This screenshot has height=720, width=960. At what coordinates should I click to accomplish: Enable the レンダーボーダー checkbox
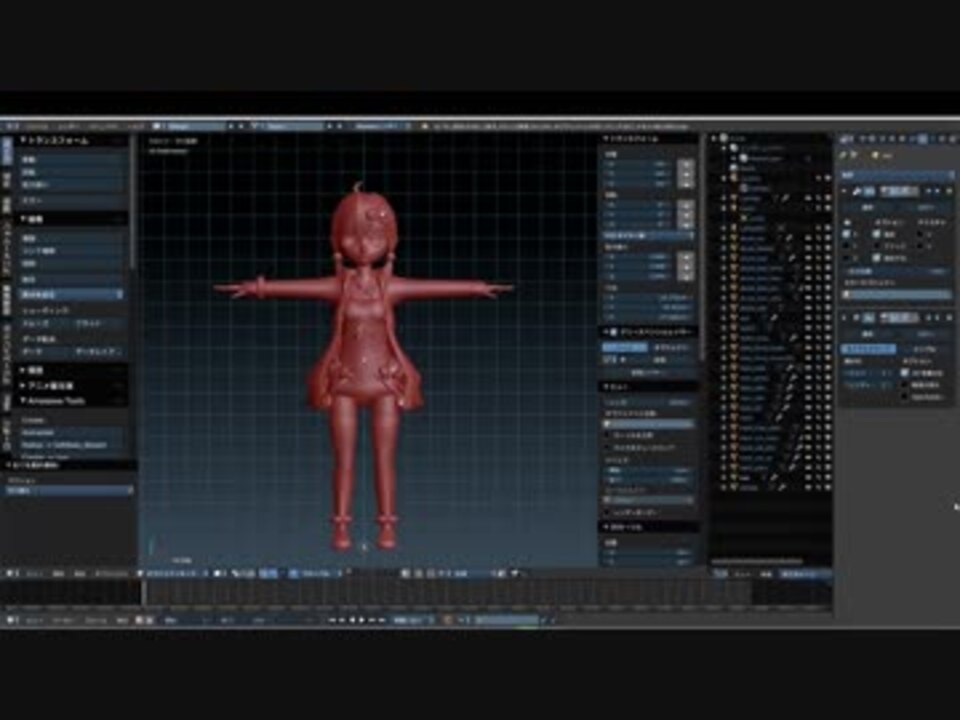click(x=609, y=512)
